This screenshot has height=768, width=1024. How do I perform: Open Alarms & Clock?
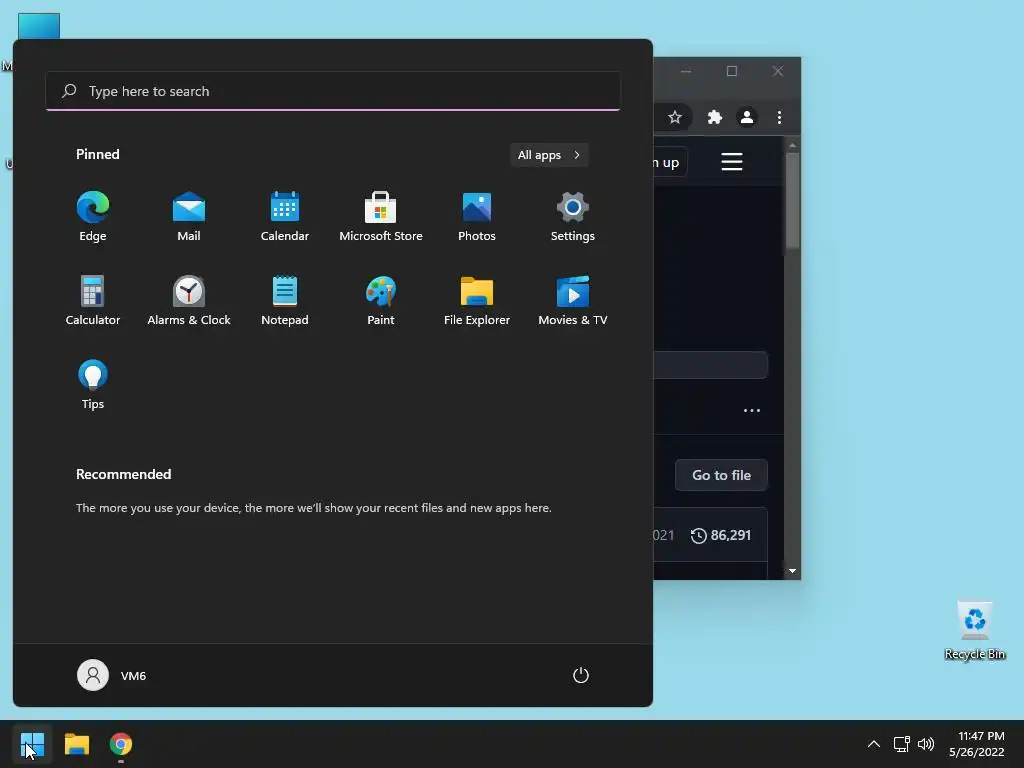coord(189,301)
